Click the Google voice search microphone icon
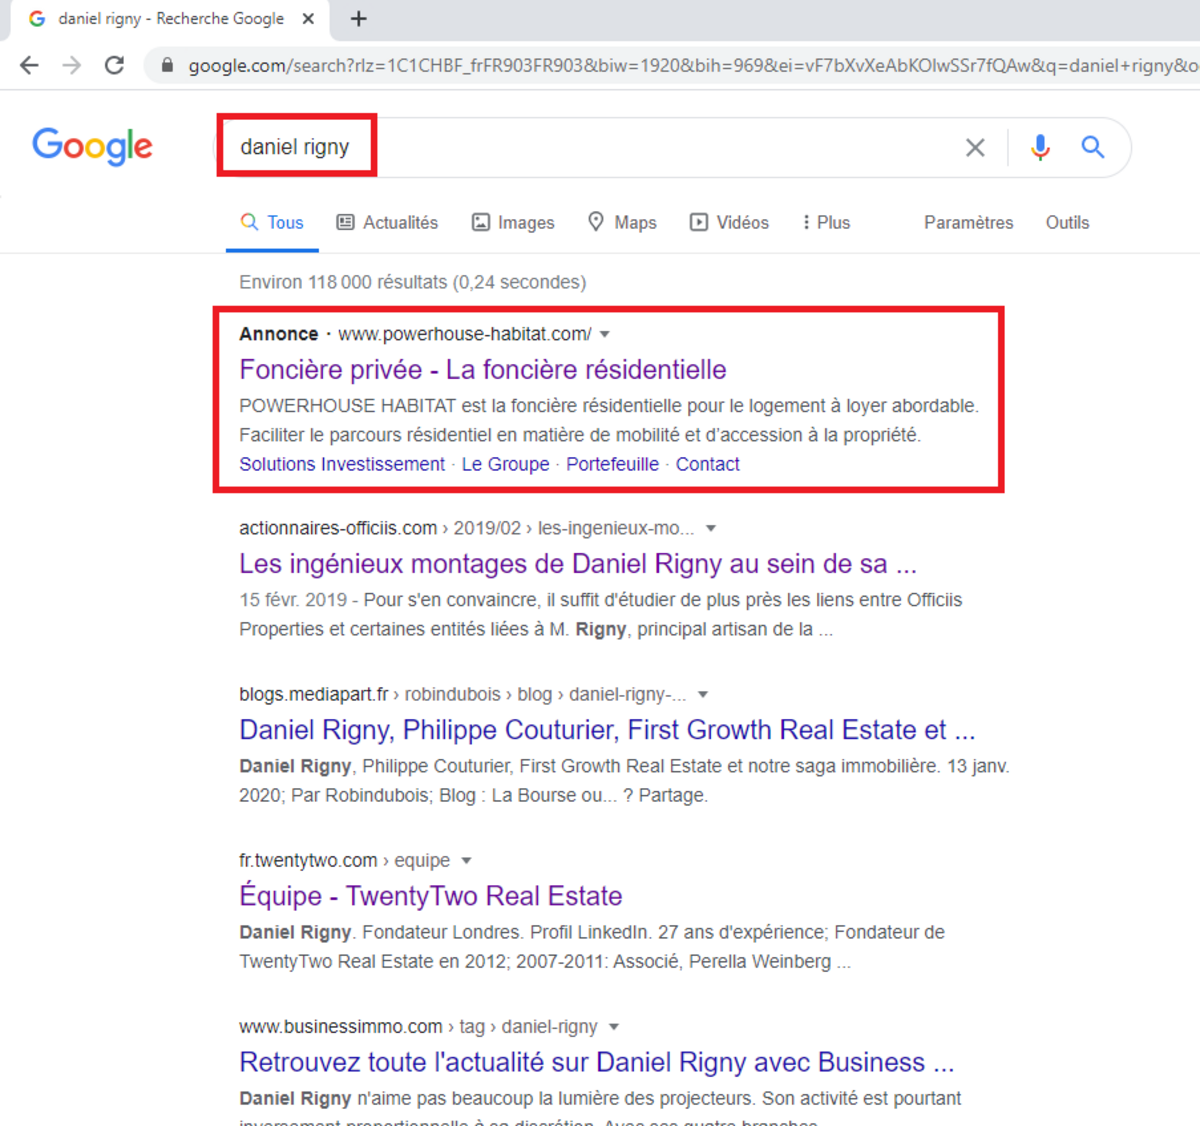 [x=1040, y=147]
